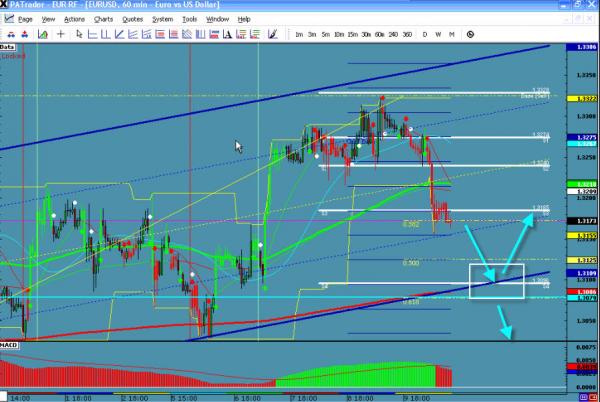This screenshot has height=402, width=600.
Task: Click the 1.3125 yellow price tag
Action: 584,260
